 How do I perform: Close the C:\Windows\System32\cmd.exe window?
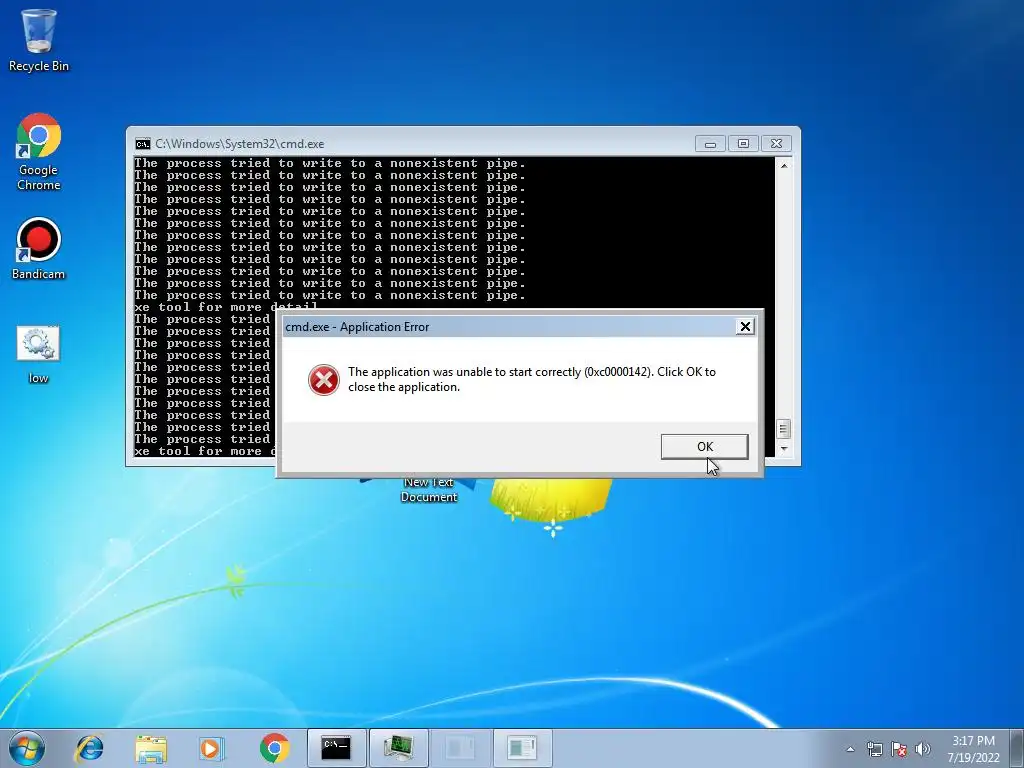(776, 144)
